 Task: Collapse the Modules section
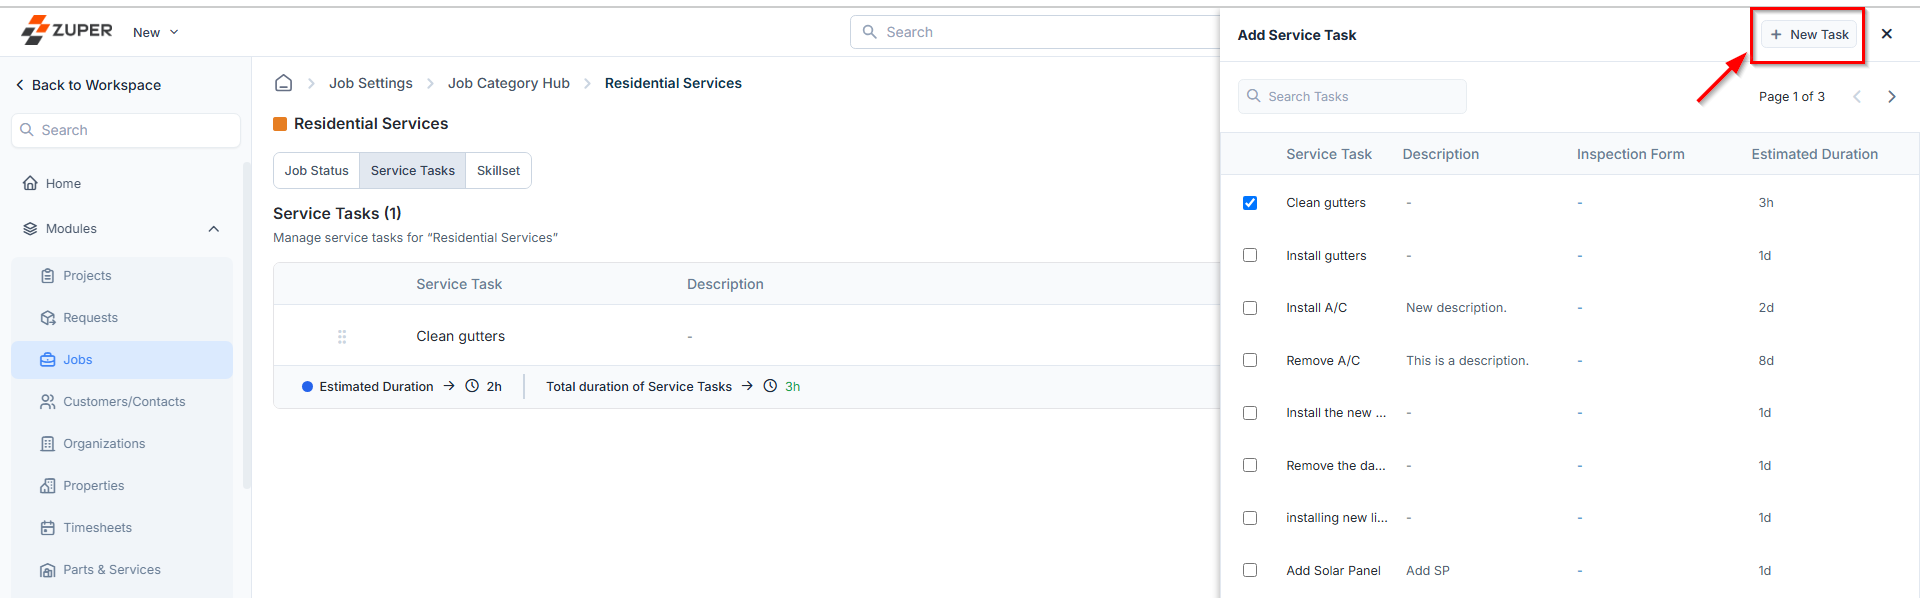(214, 229)
